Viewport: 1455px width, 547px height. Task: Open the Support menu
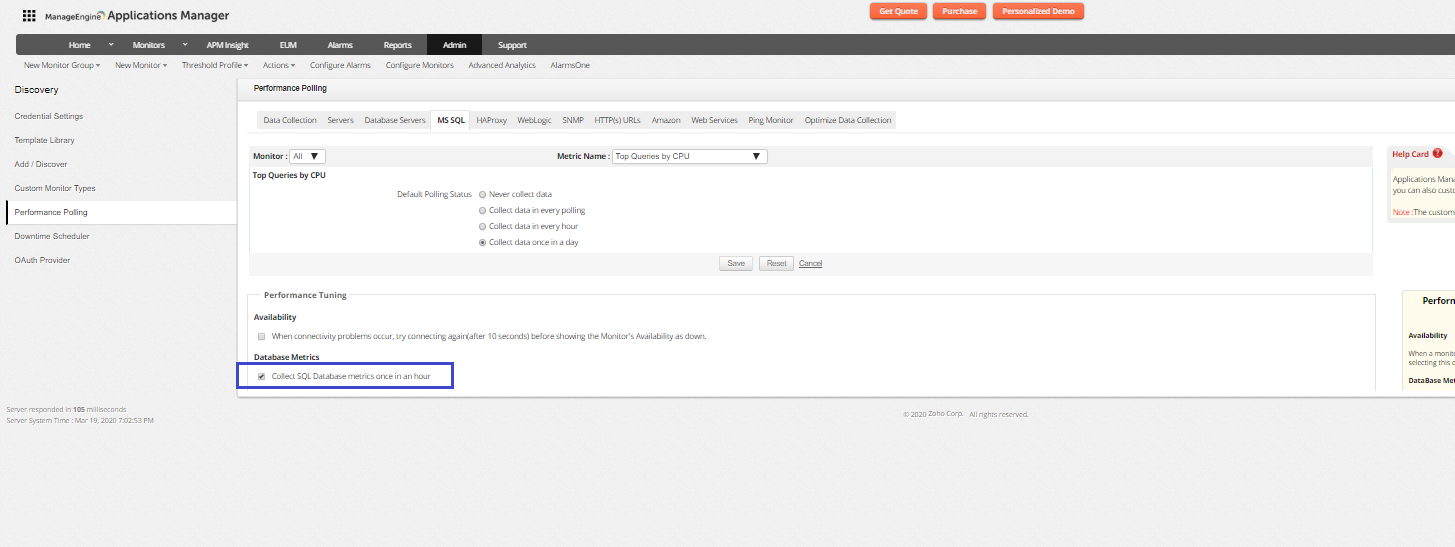coord(512,45)
